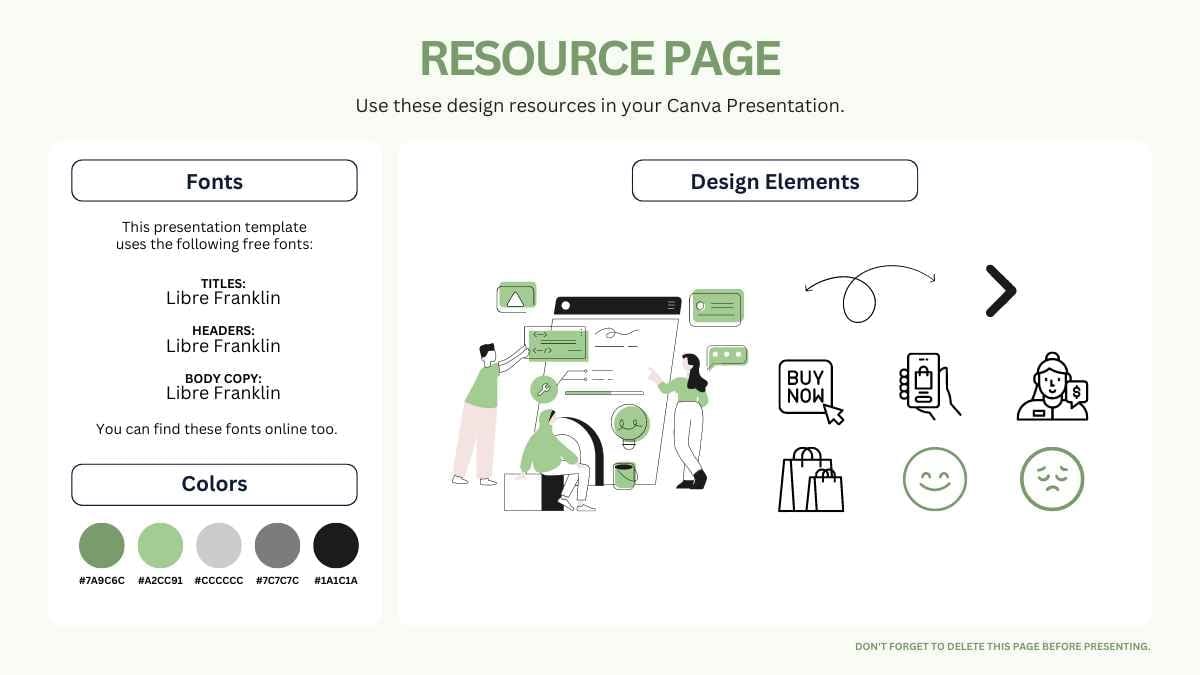1200x675 pixels.
Task: Click the #CCCCCC hex code label
Action: 219,581
